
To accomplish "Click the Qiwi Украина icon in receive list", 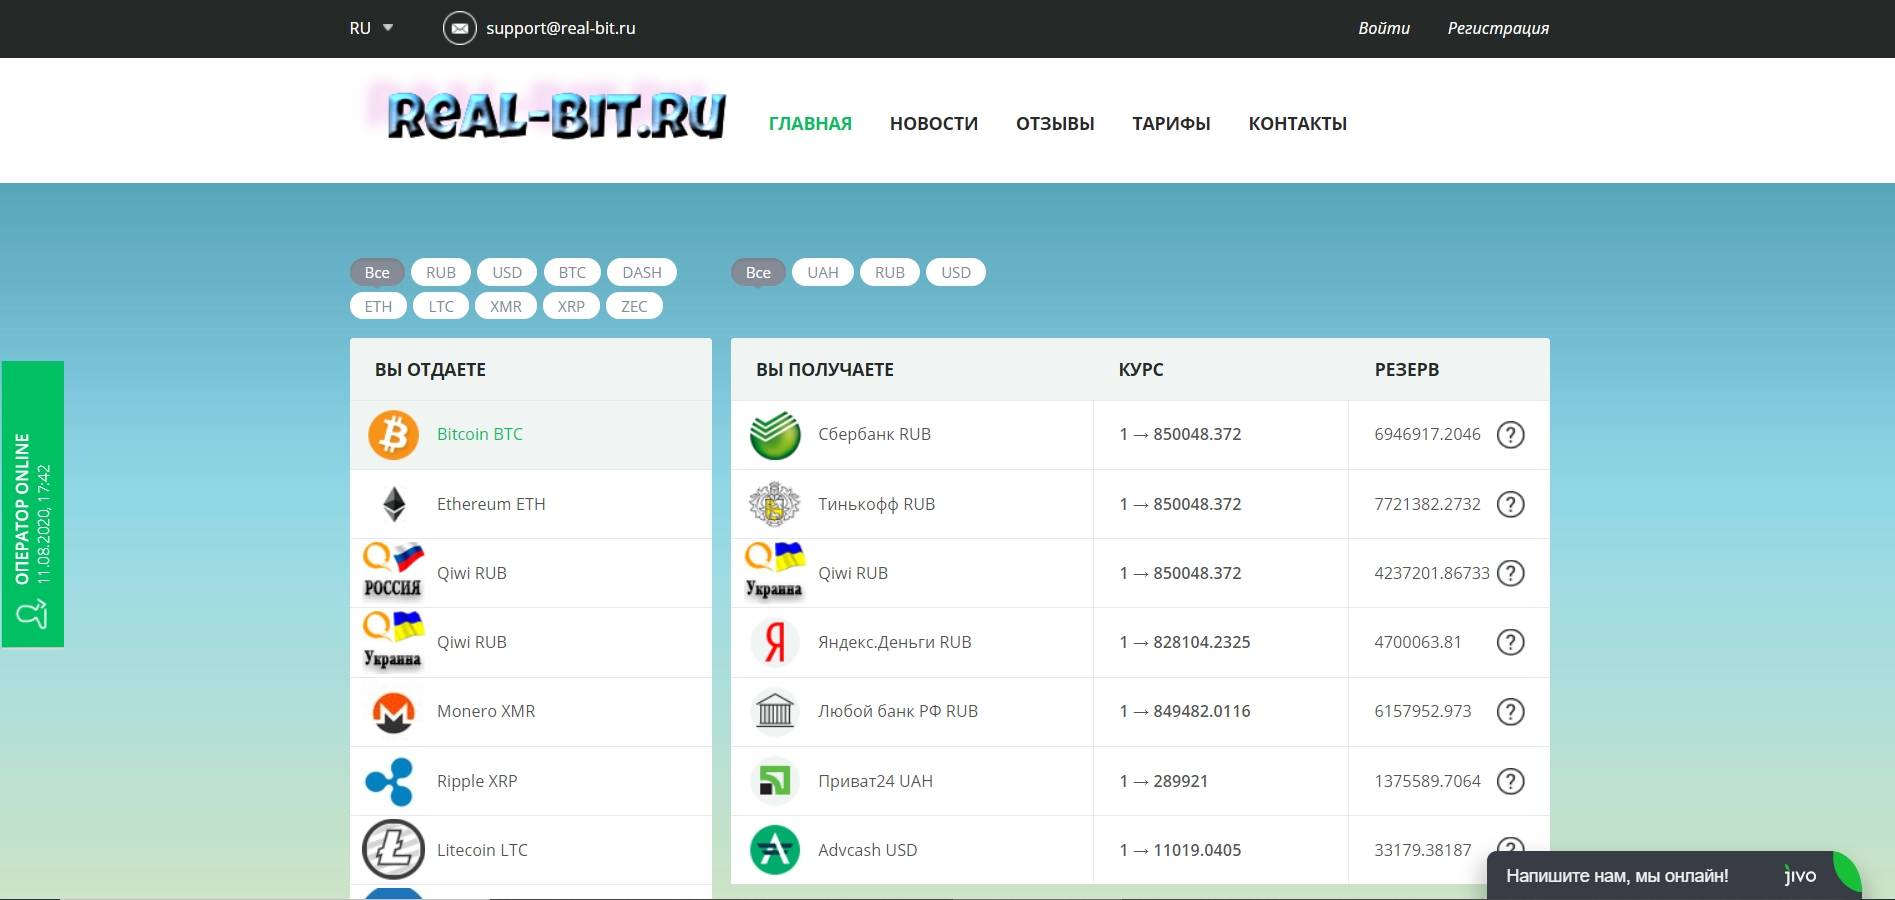I will click(775, 572).
